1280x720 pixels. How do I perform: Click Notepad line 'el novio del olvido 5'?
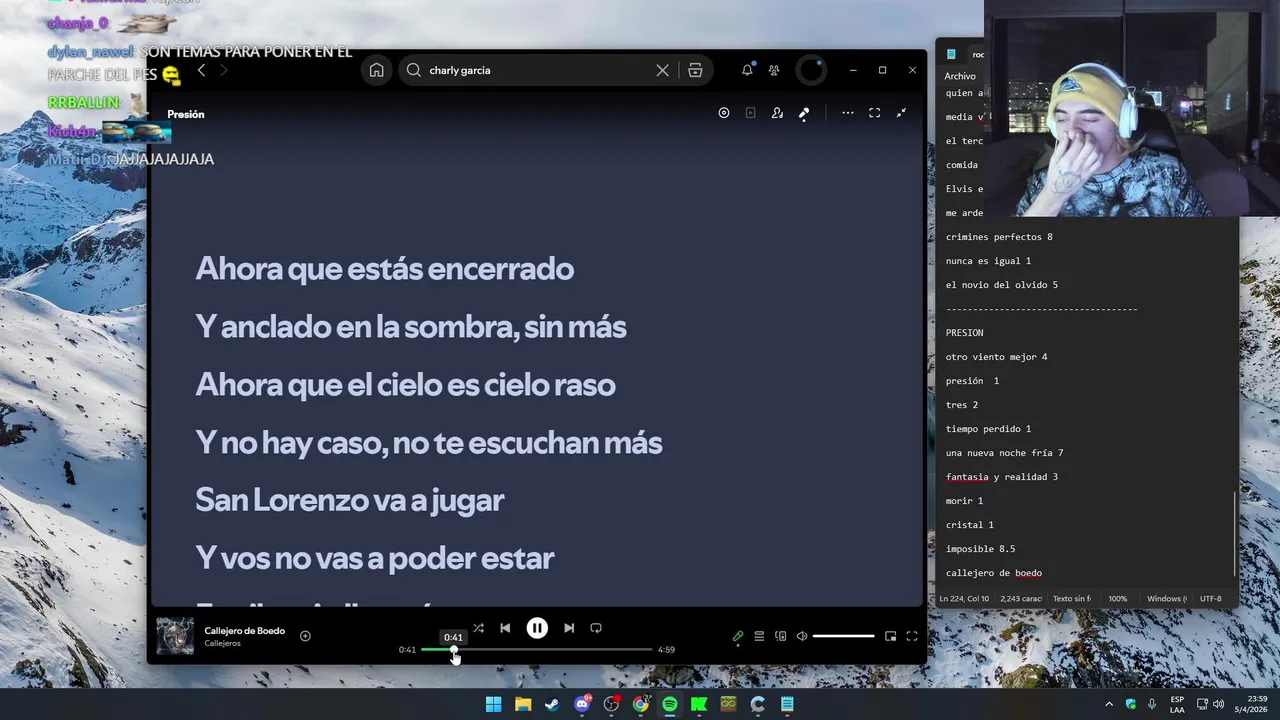coord(1002,285)
